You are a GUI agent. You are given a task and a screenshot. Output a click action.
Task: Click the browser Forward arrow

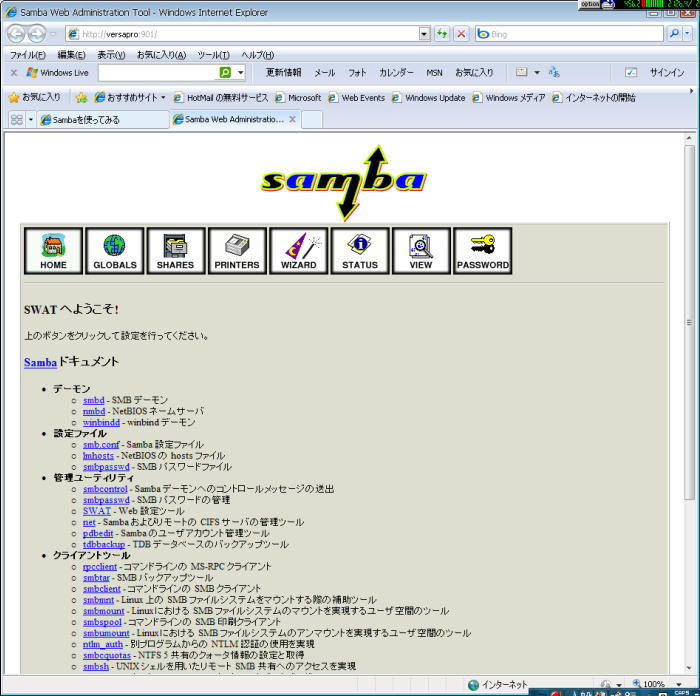pos(37,34)
